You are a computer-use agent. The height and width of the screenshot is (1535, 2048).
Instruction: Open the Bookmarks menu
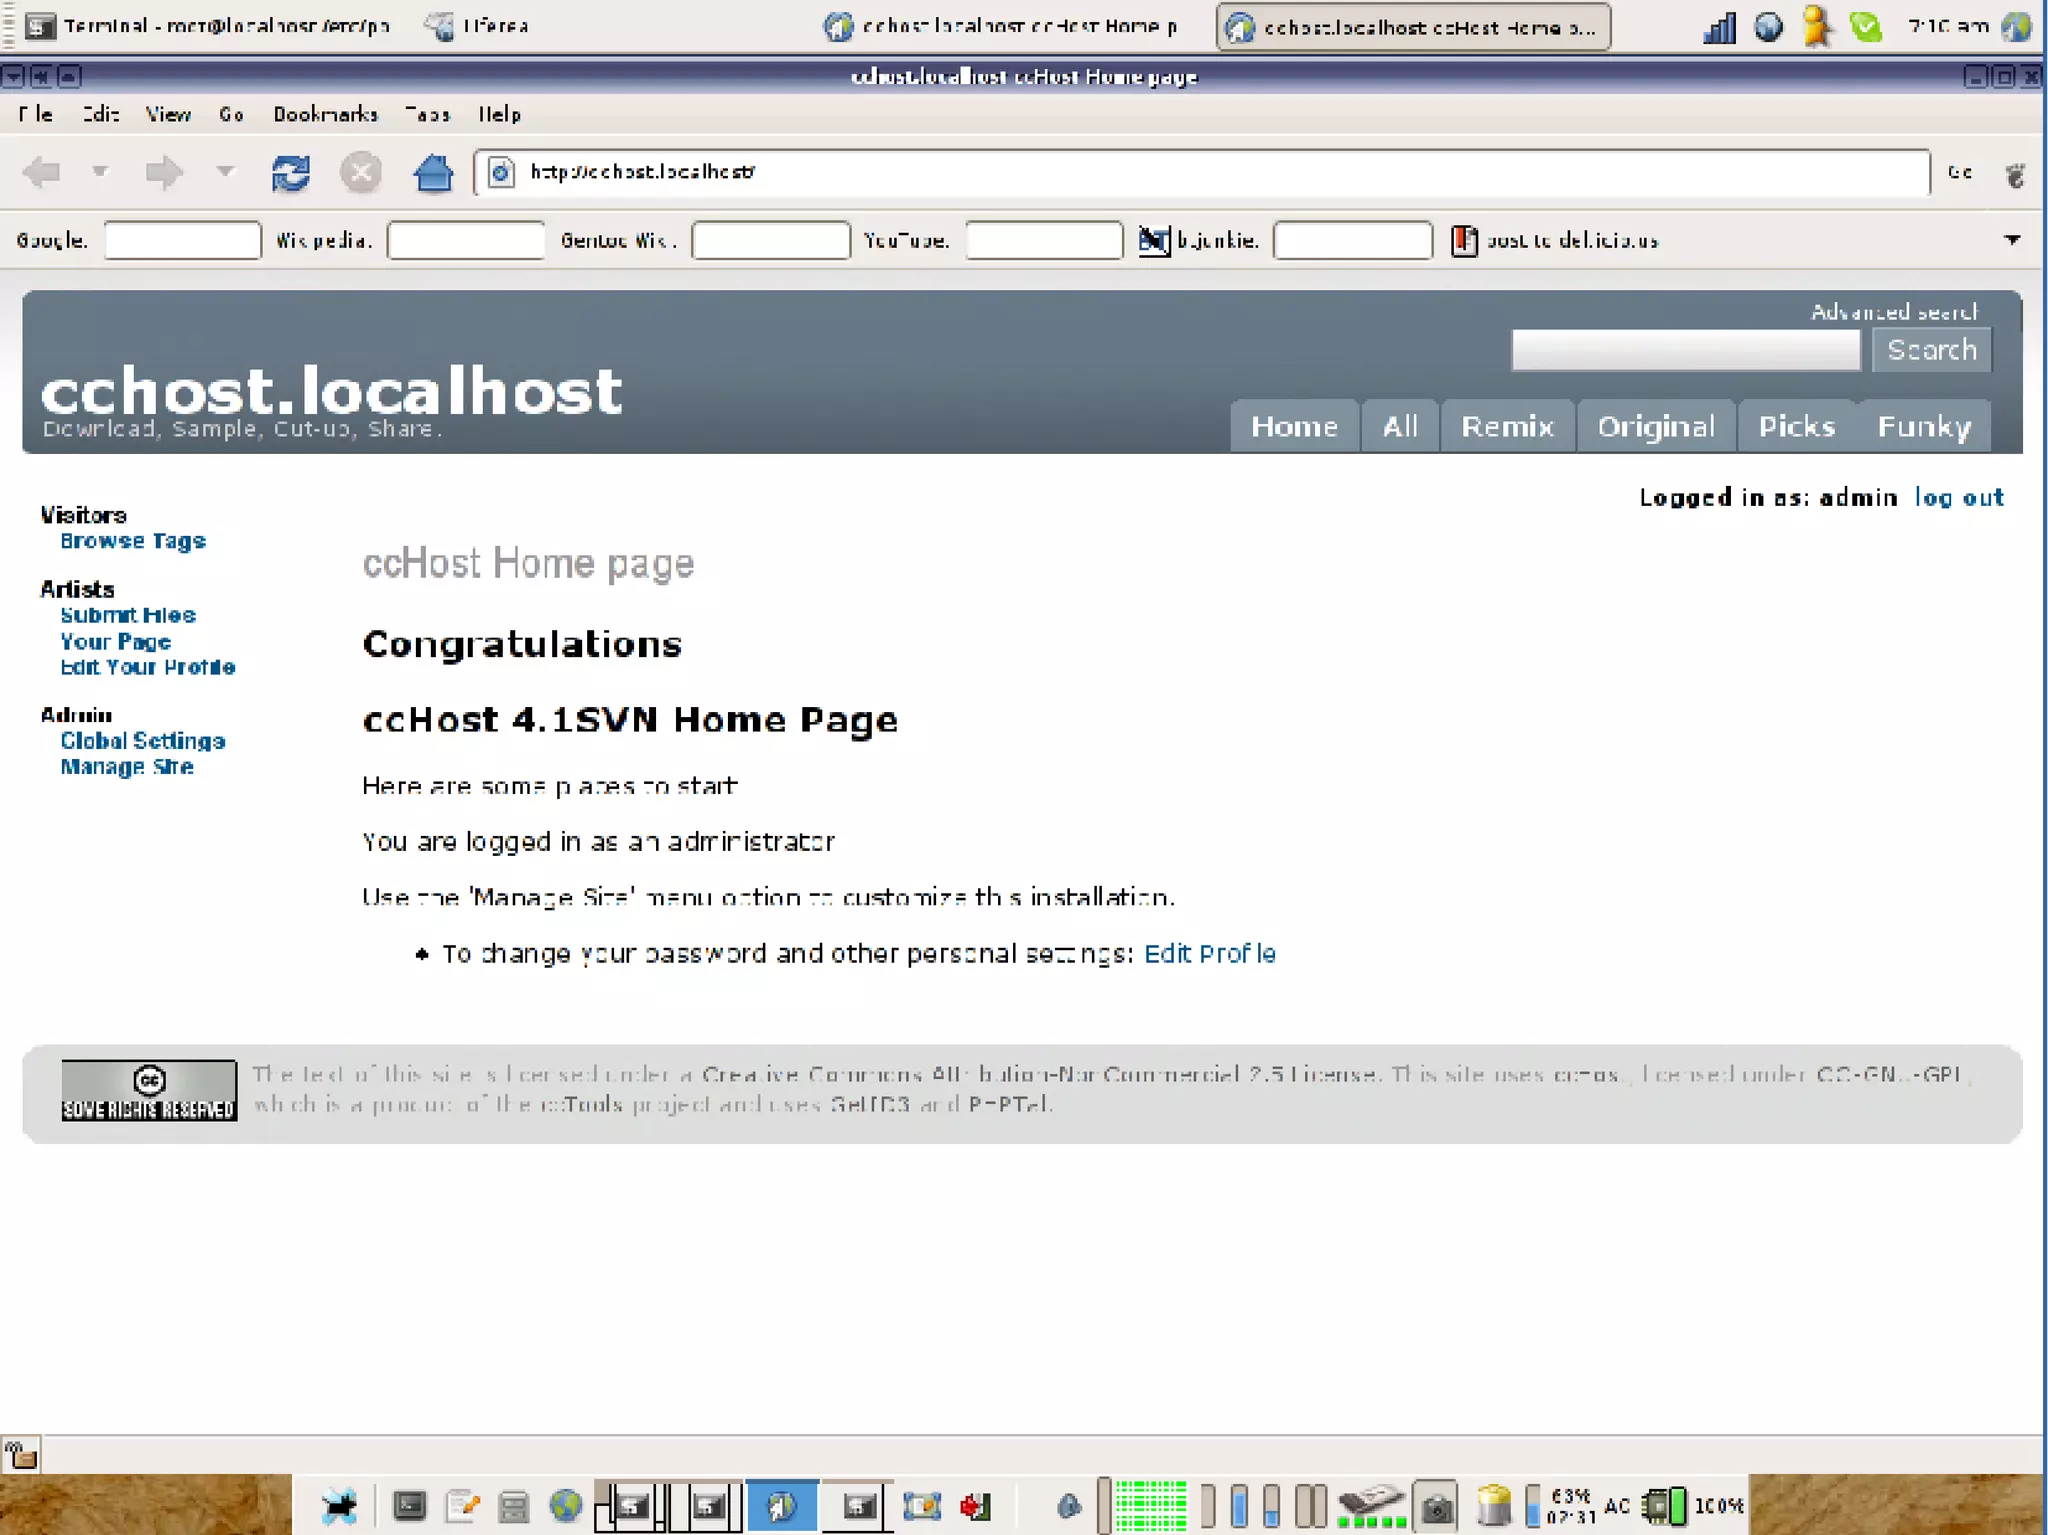[x=325, y=114]
